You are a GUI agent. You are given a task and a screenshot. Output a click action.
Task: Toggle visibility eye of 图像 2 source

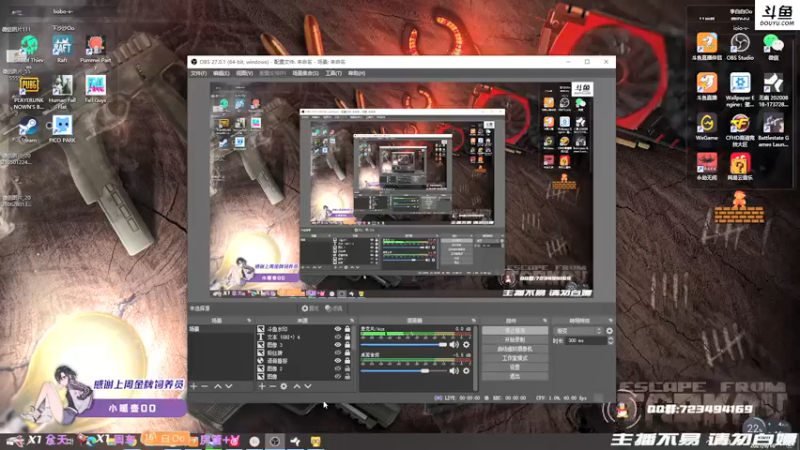[338, 368]
